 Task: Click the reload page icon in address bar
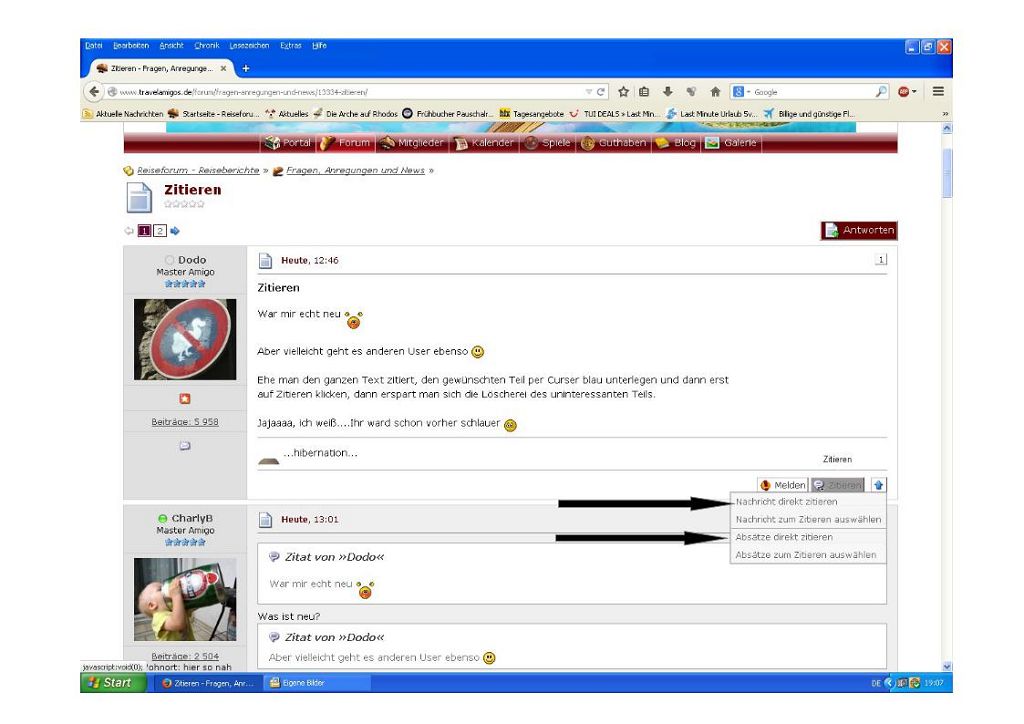pyautogui.click(x=601, y=92)
